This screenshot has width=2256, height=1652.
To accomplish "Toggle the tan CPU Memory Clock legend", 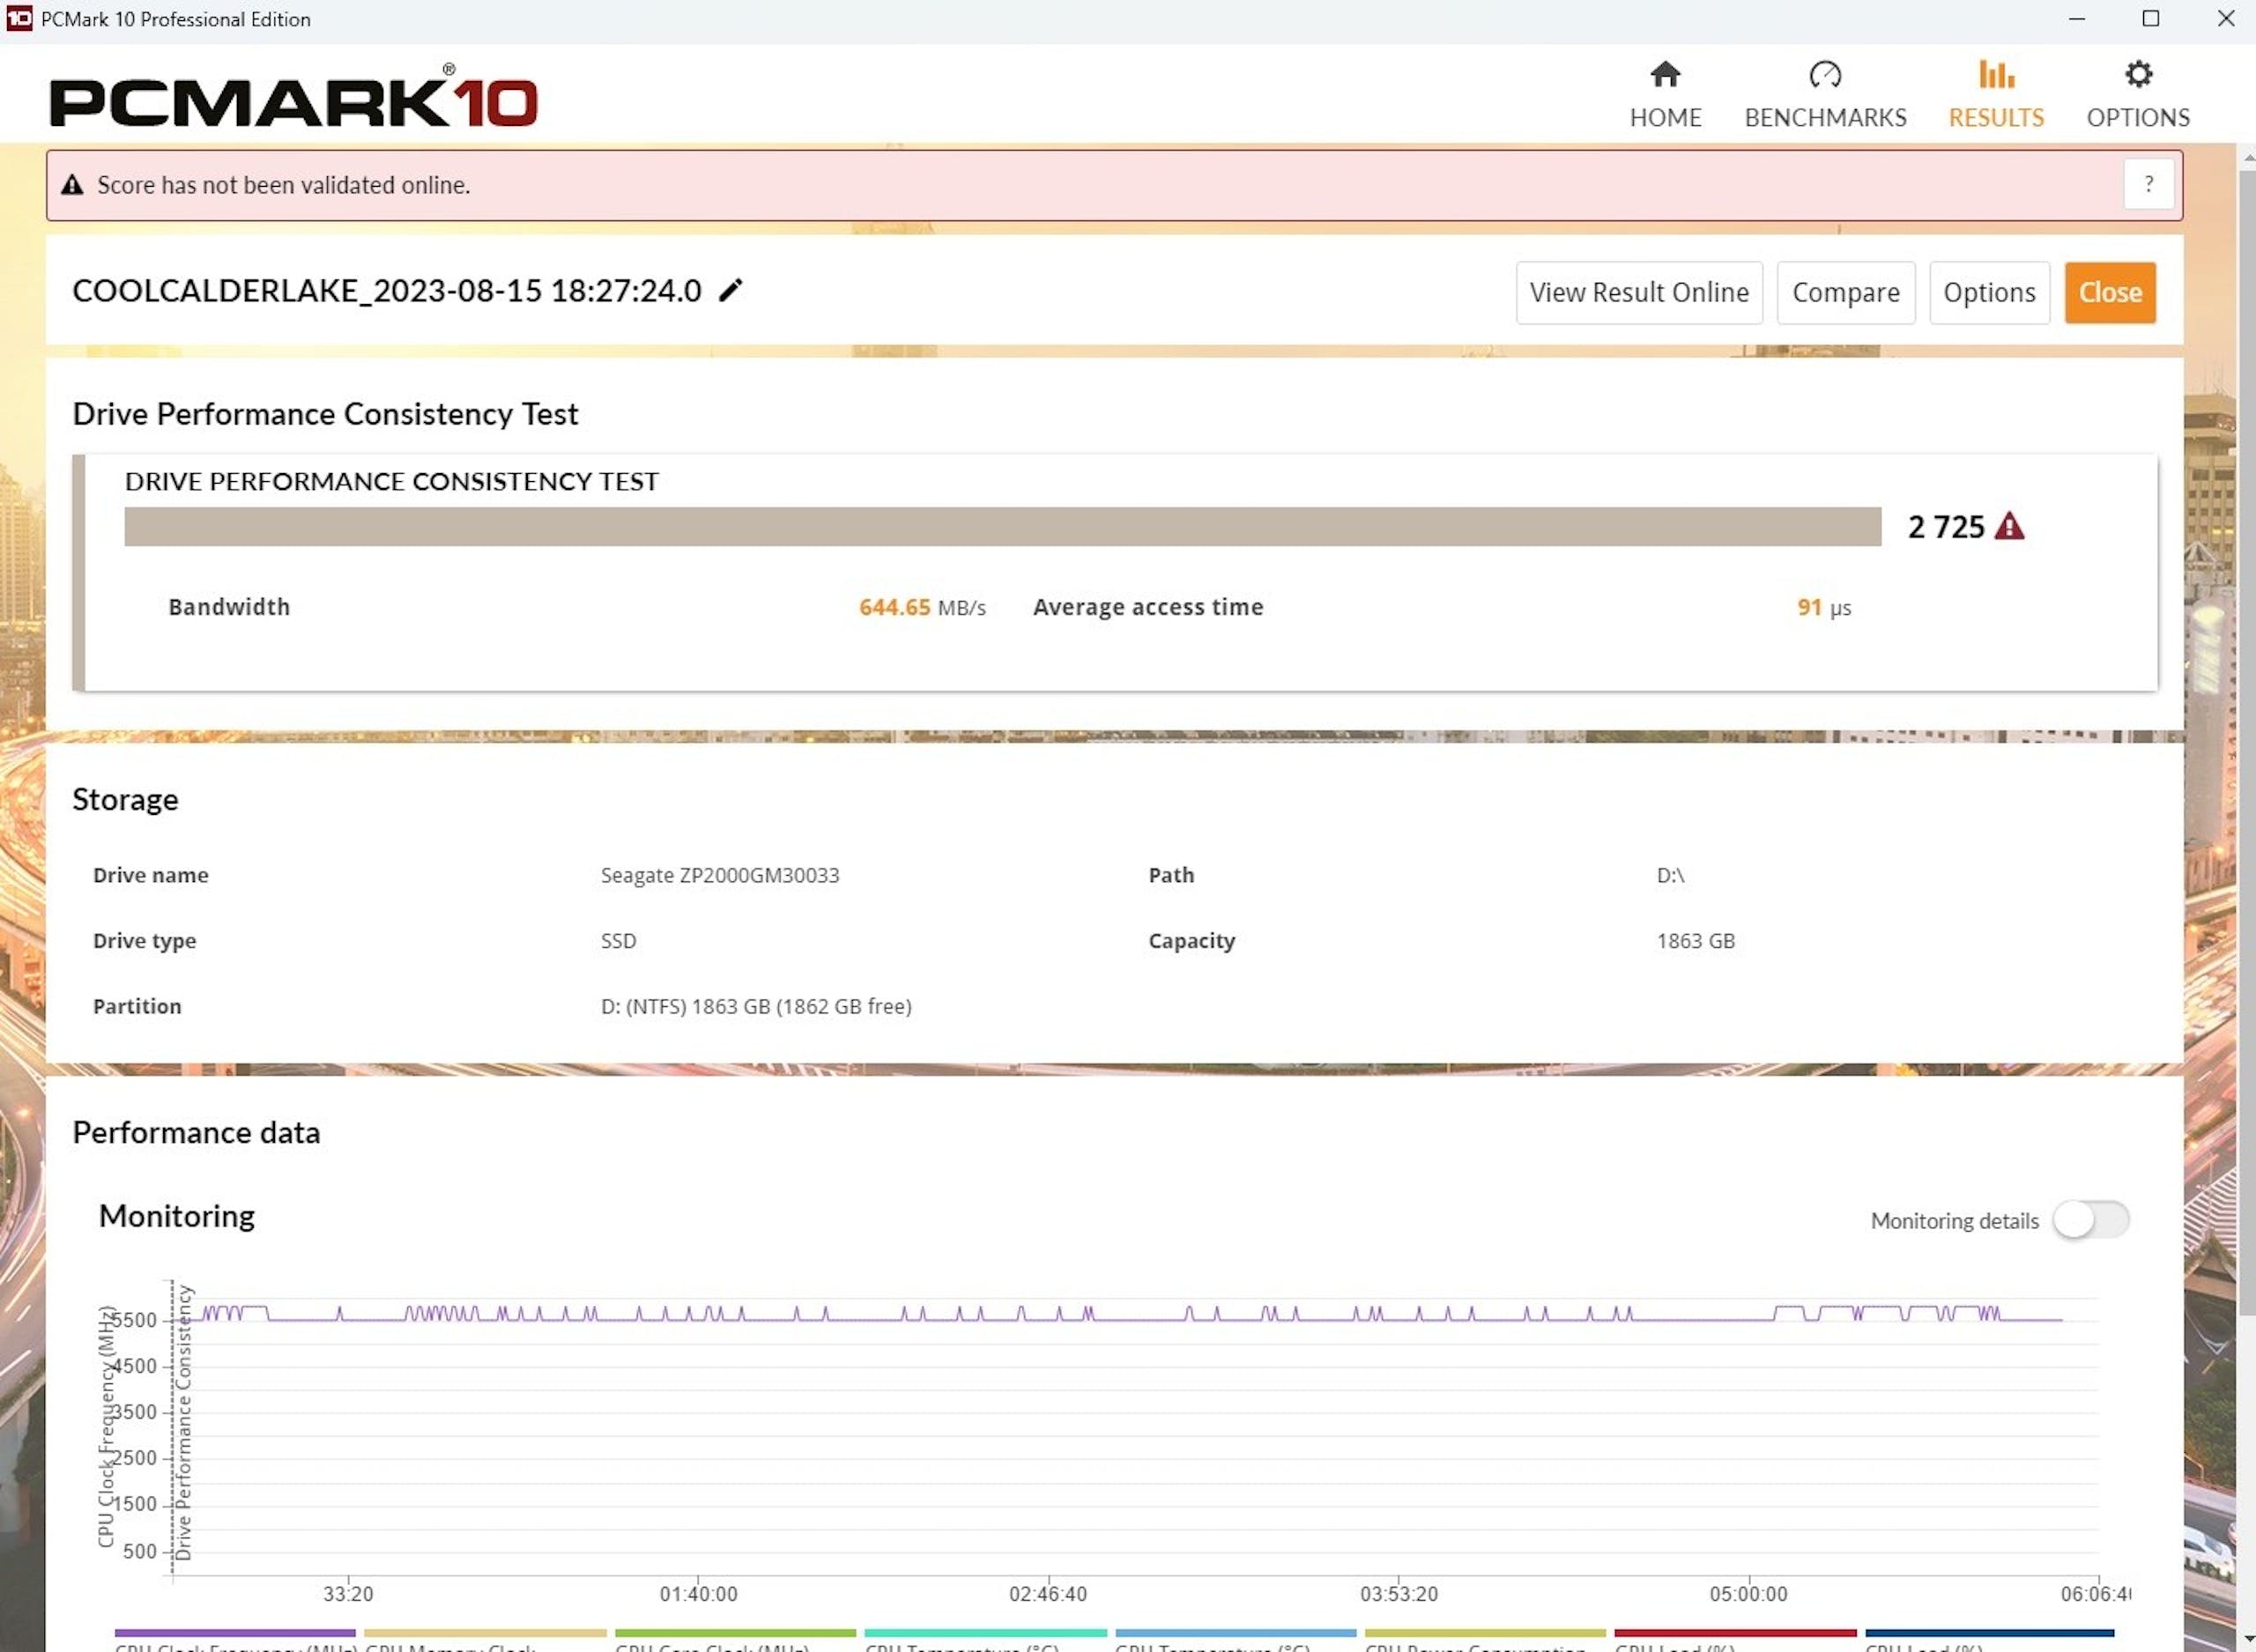I will 485,1639.
